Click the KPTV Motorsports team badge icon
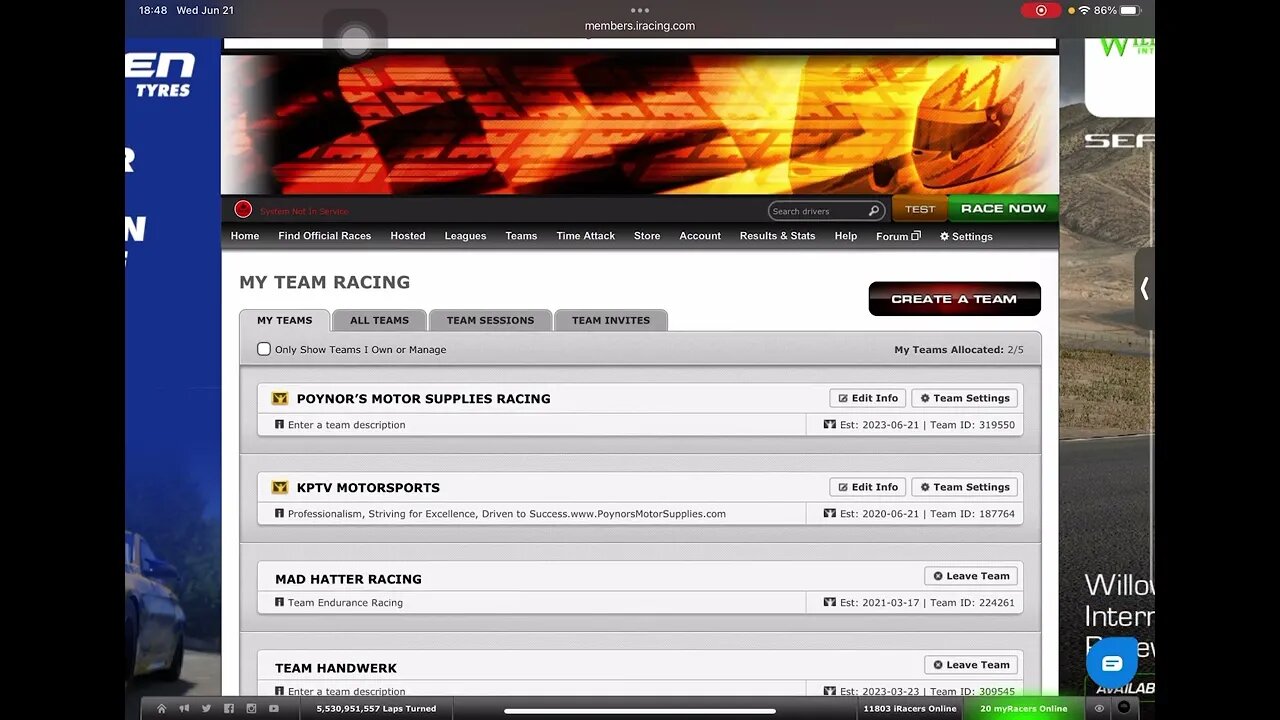The width and height of the screenshot is (1280, 720). point(280,487)
